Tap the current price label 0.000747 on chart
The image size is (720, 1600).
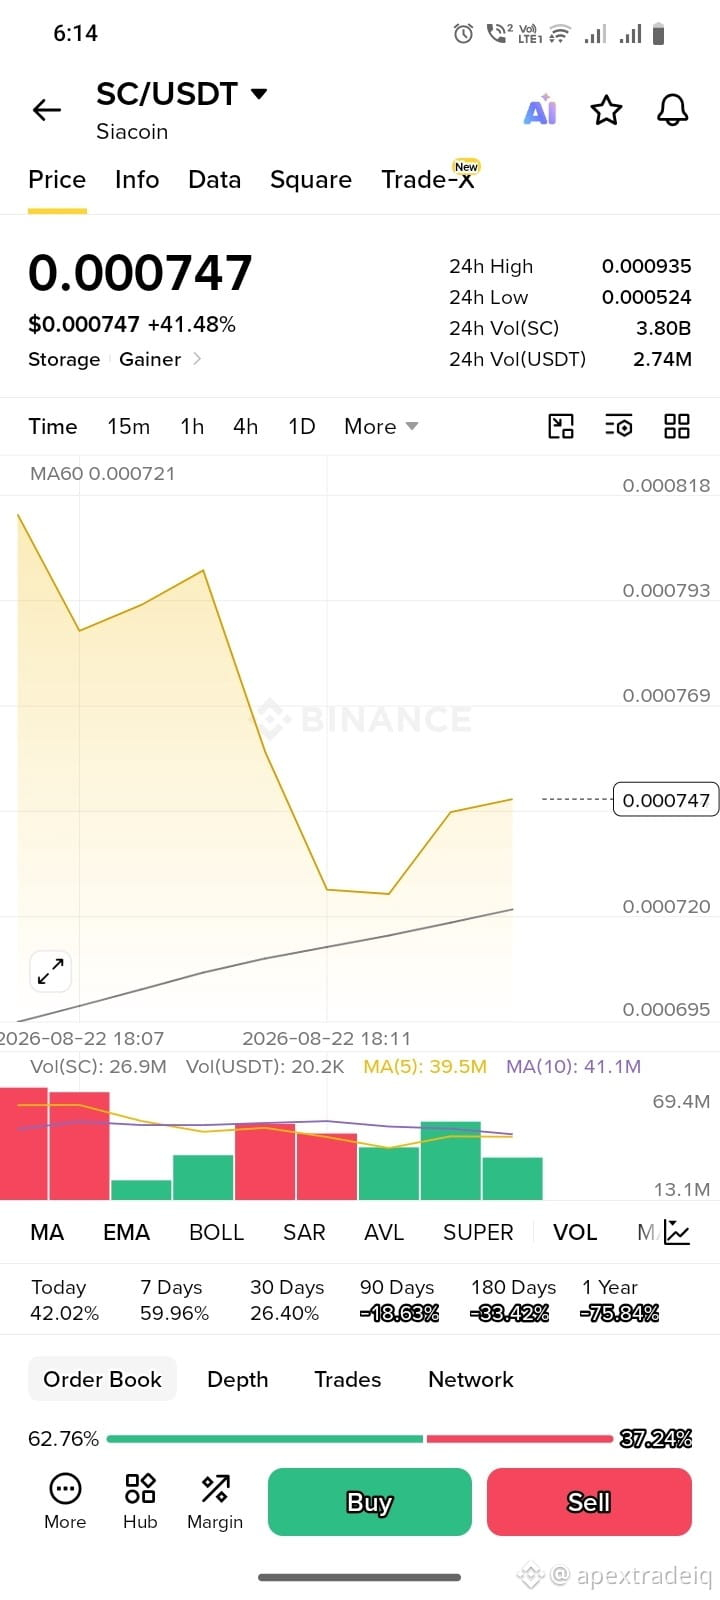[x=666, y=800]
